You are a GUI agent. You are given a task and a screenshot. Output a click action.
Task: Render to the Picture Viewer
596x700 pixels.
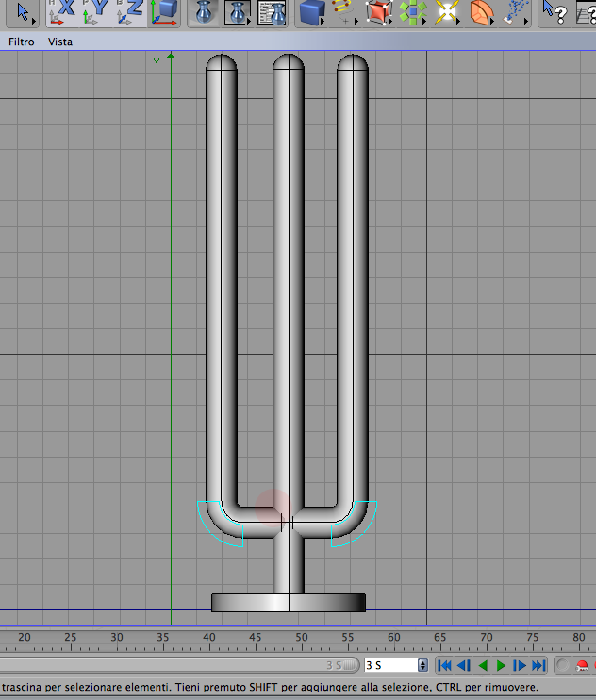237,12
